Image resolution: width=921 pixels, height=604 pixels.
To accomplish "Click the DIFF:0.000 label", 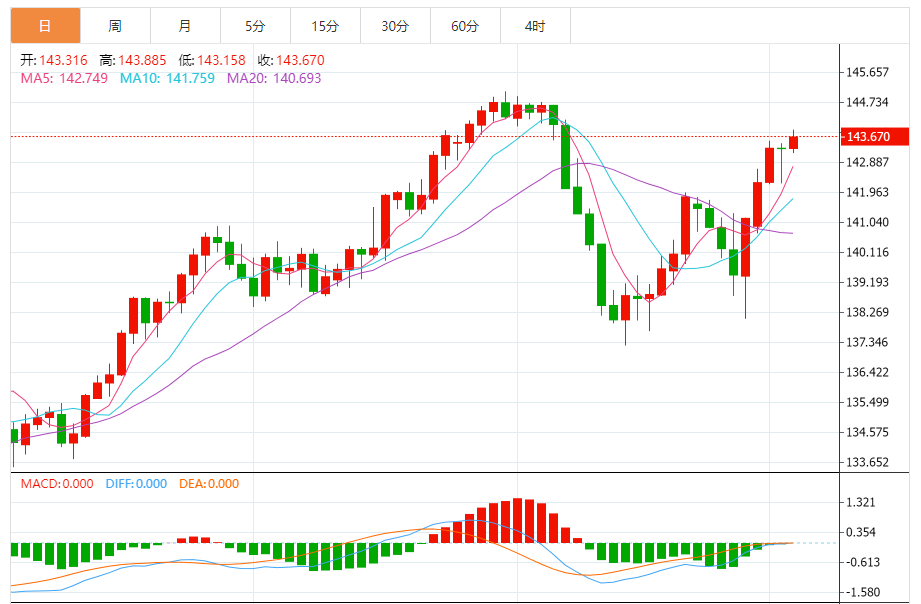I will click(x=136, y=484).
